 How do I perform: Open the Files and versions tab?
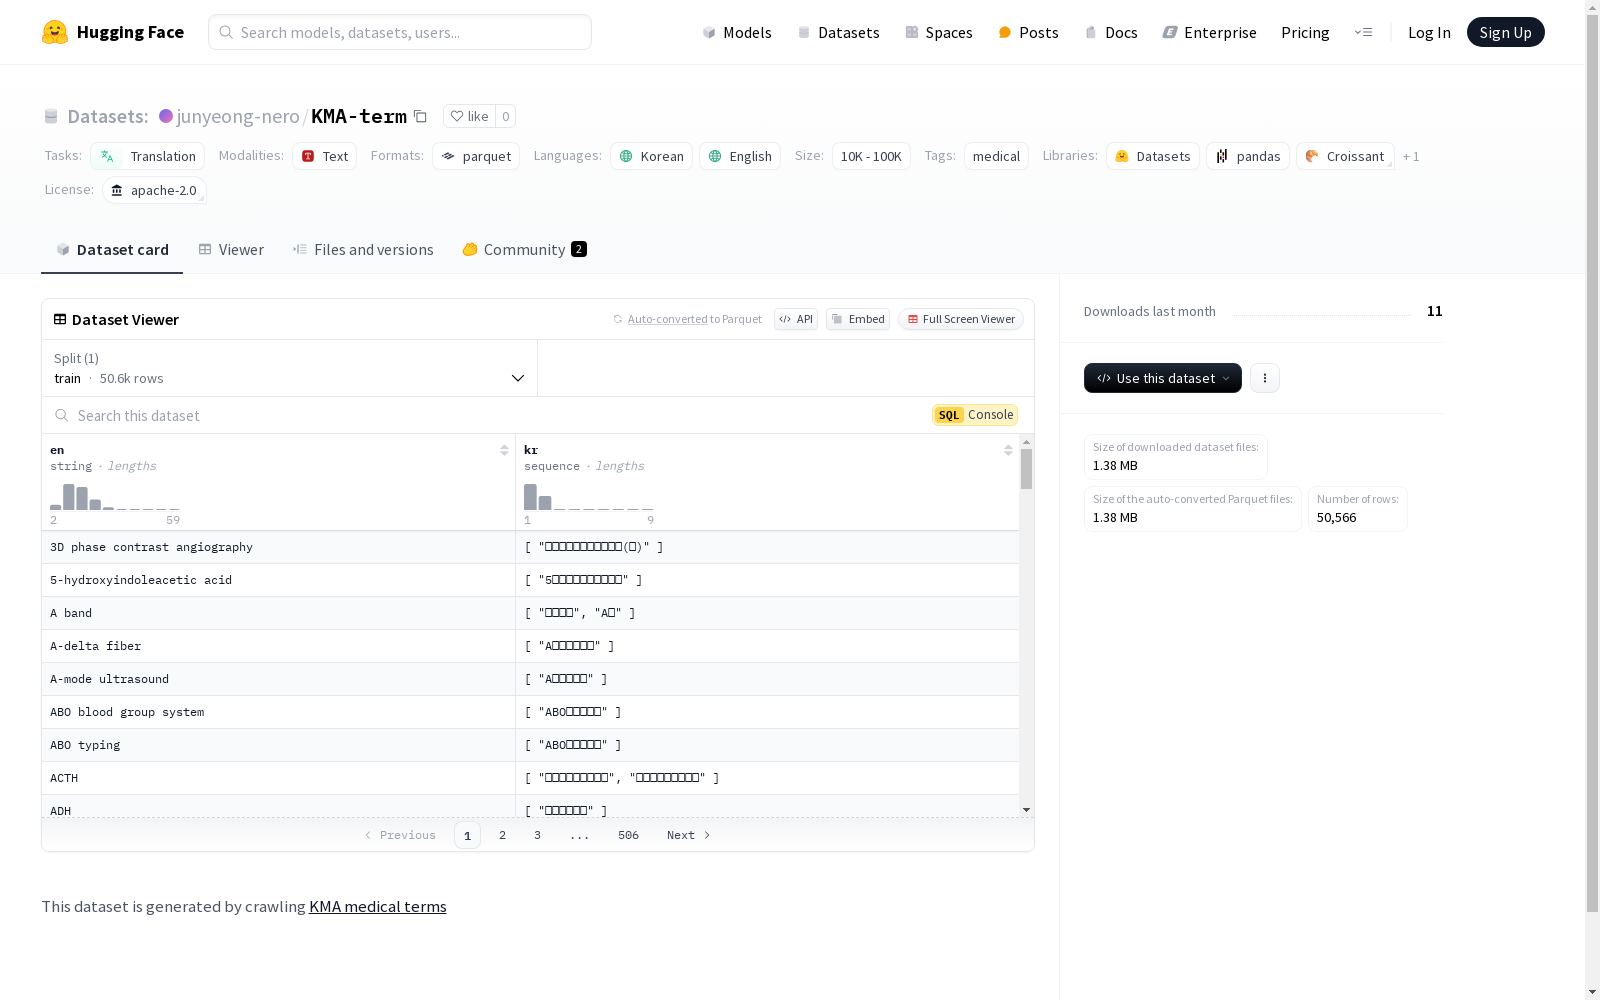[x=363, y=250]
